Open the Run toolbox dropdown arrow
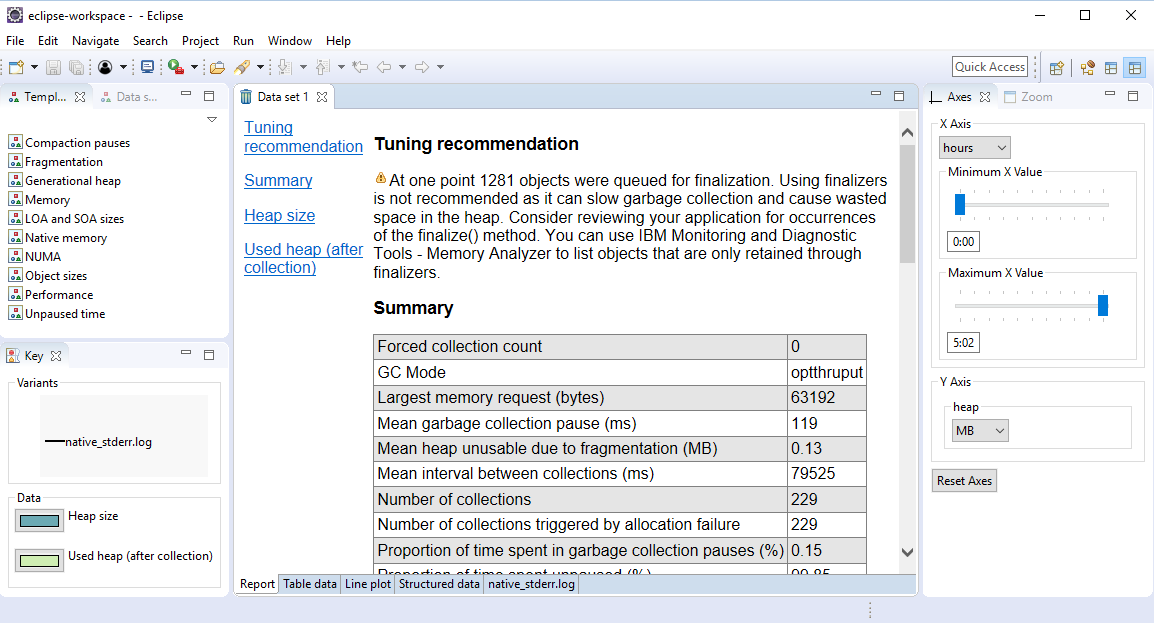Viewport: 1154px width, 623px height. click(x=194, y=68)
